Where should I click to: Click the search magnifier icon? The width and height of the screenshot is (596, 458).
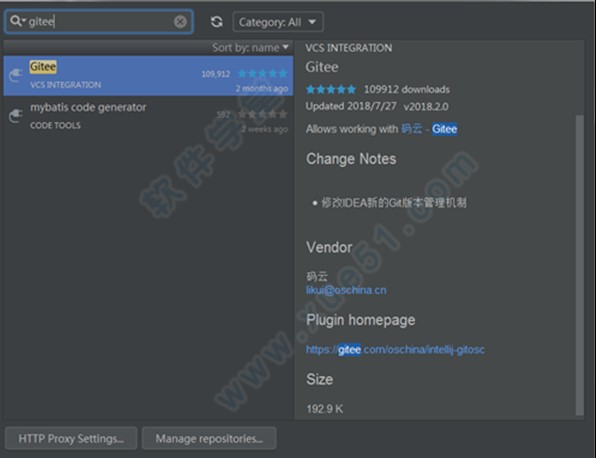point(17,21)
